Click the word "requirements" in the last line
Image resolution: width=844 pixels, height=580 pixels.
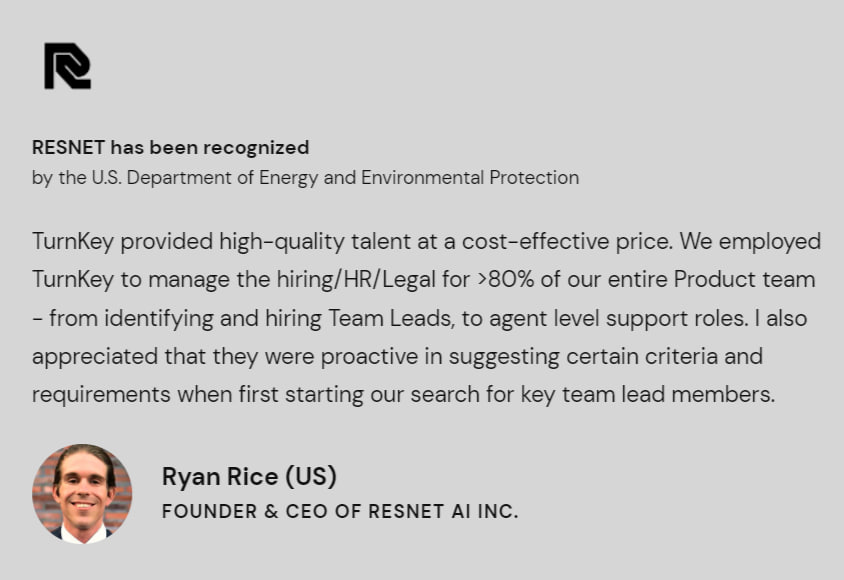point(102,394)
